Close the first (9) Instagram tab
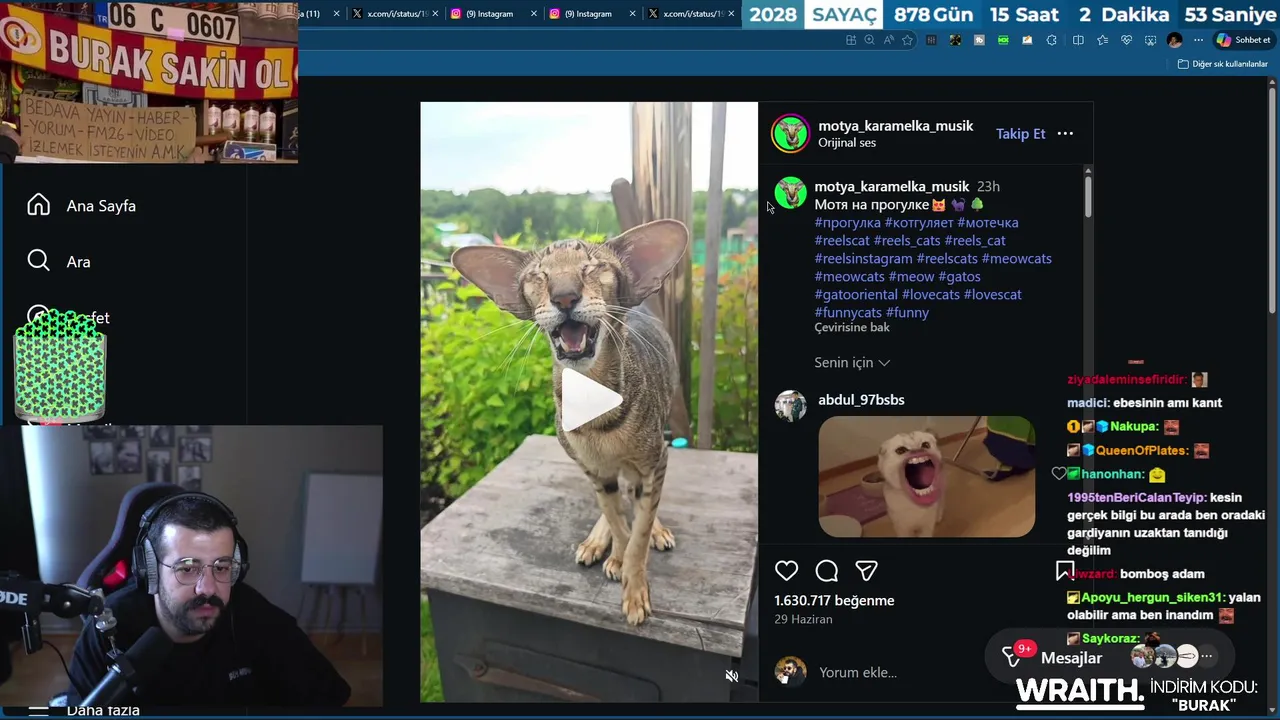The image size is (1280, 720). [533, 14]
